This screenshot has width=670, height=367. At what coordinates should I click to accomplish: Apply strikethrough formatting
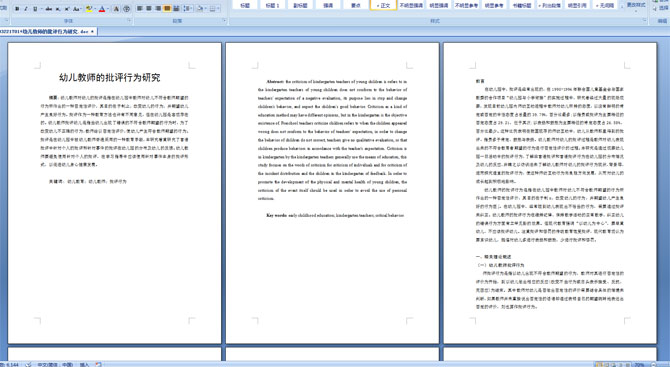tap(49, 9)
